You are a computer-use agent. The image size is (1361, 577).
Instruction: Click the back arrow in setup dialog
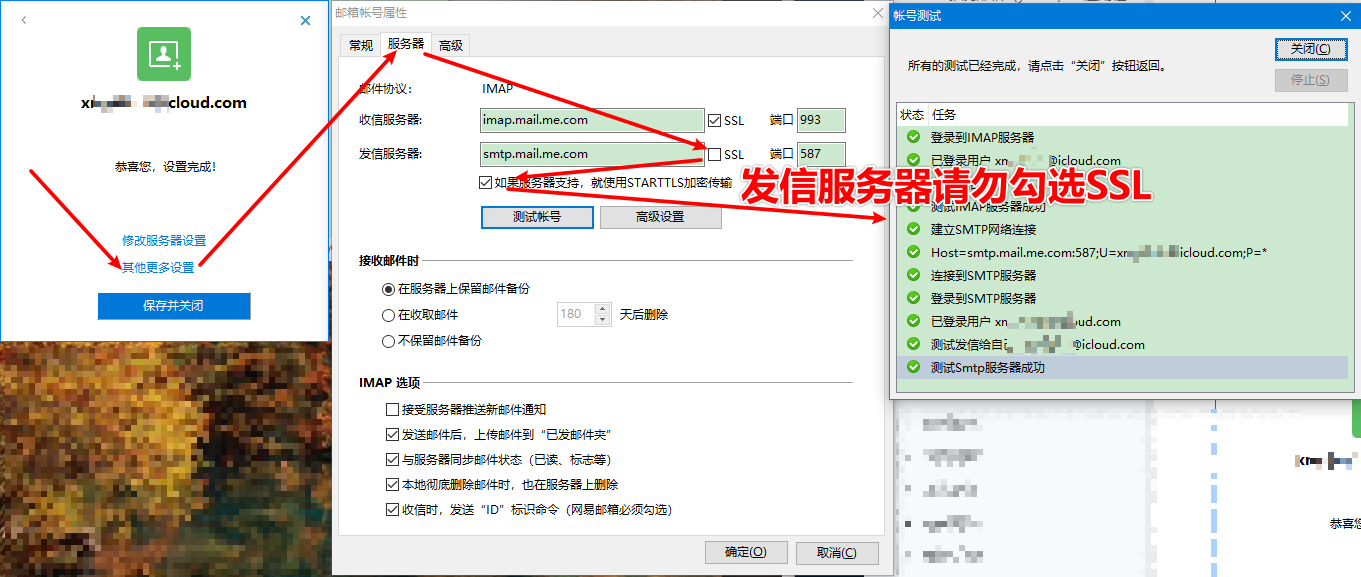[x=24, y=20]
